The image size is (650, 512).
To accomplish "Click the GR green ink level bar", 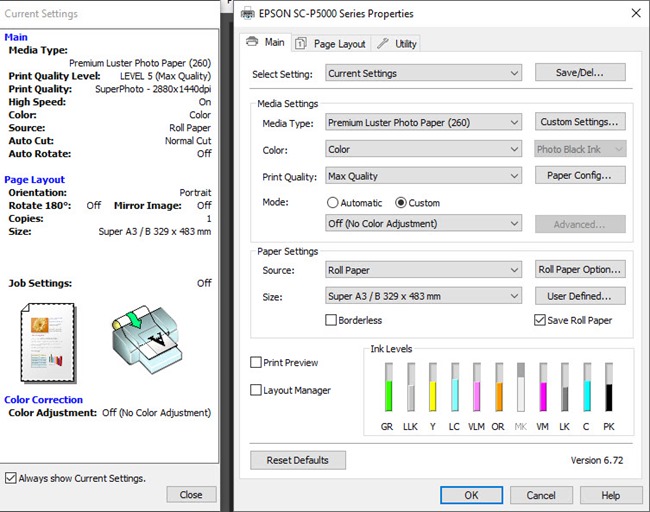I will (x=389, y=387).
